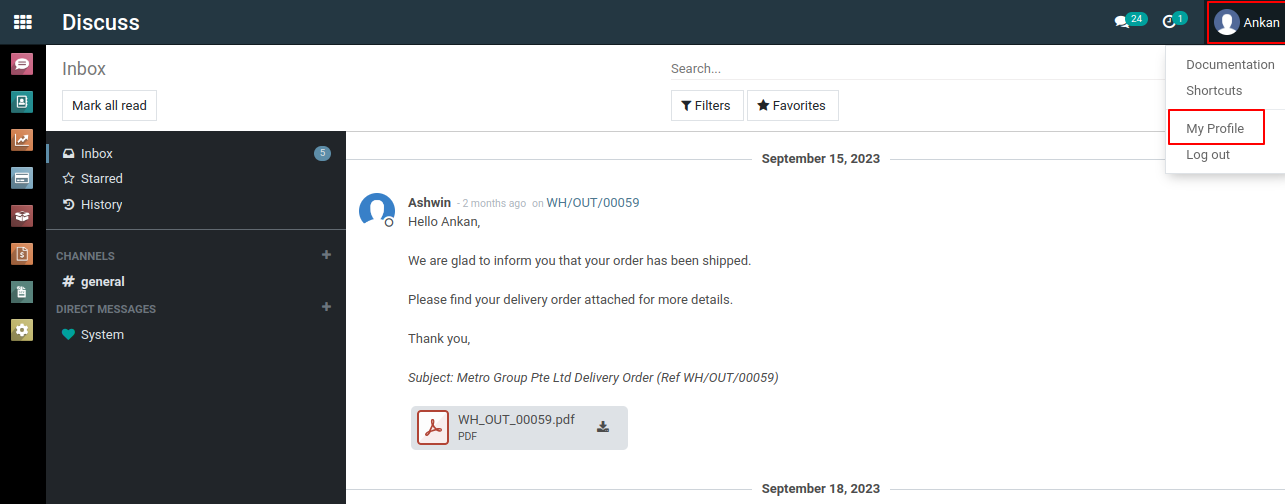Open the Sales chart sidebar icon

point(22,140)
